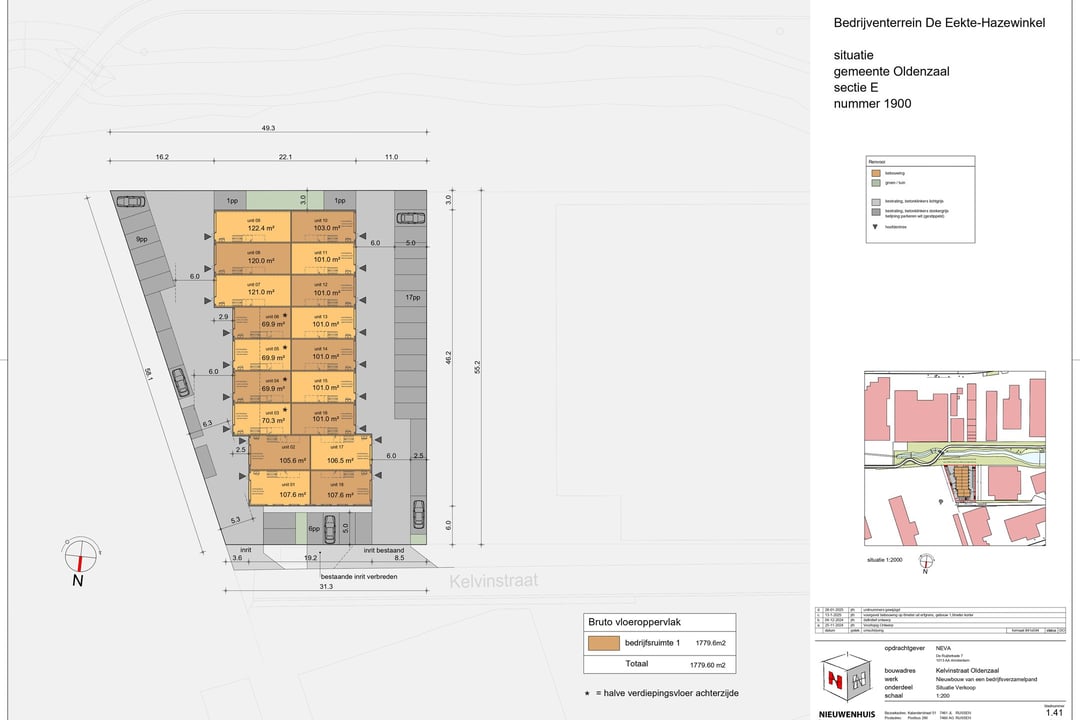
Task: Click 'Kelvinstraat Oldenzaal' in the title block
Action: point(967,670)
